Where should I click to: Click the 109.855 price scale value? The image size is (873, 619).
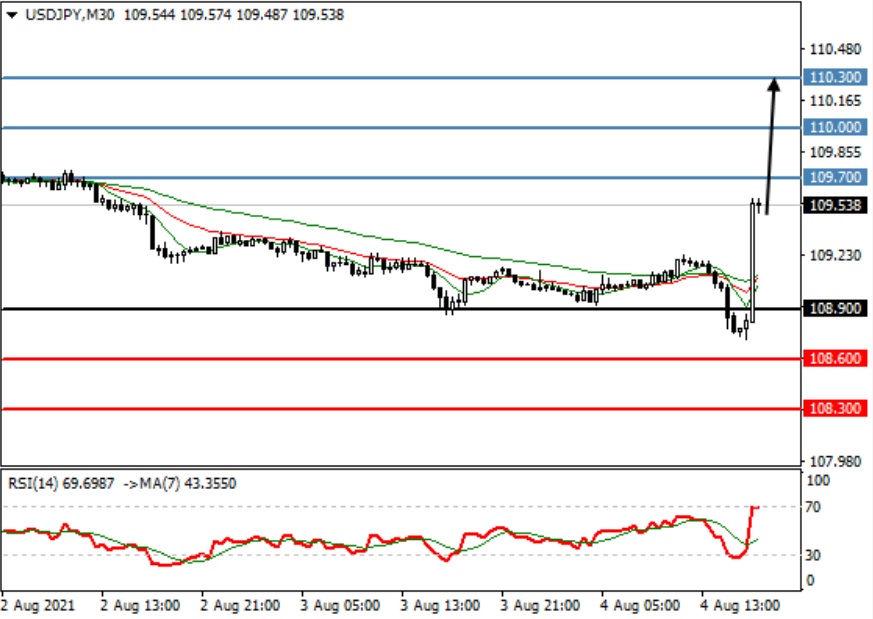coord(835,152)
